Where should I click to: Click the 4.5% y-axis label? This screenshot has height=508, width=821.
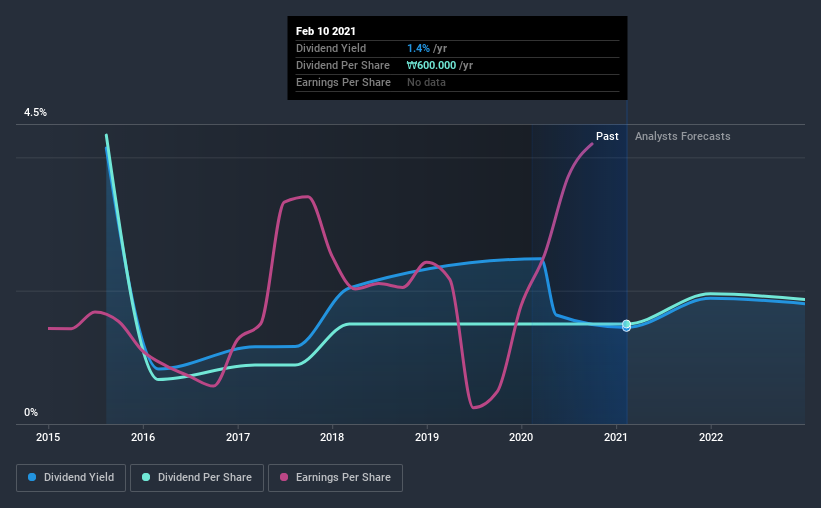pos(35,113)
